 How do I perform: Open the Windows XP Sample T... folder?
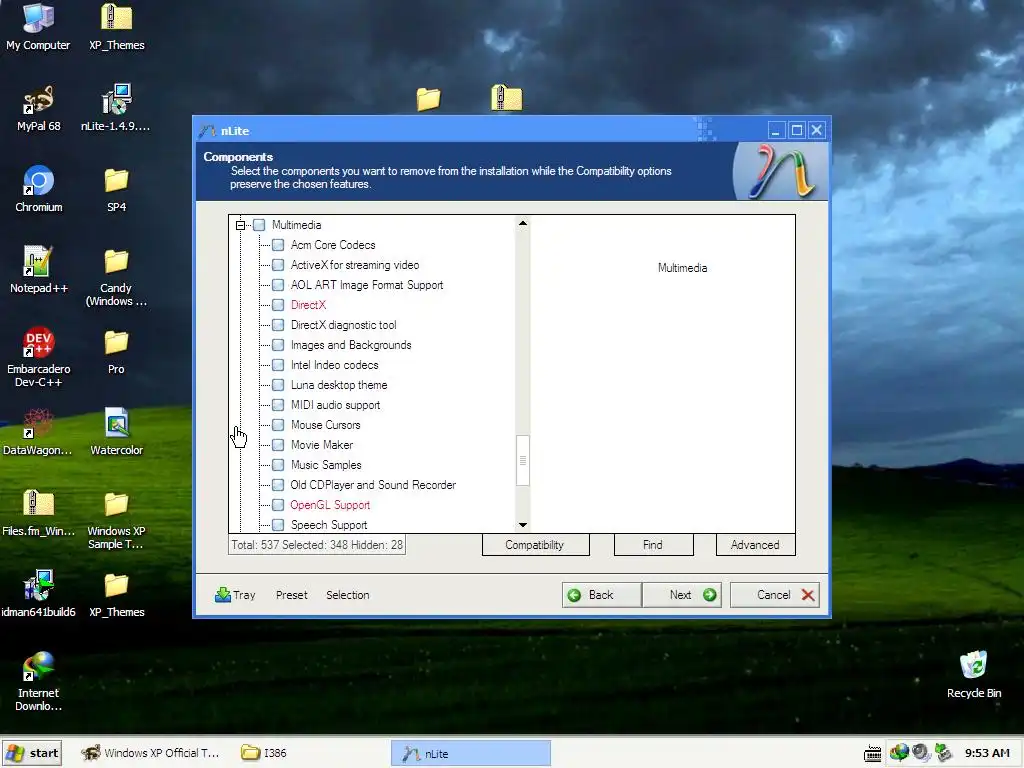(116, 519)
